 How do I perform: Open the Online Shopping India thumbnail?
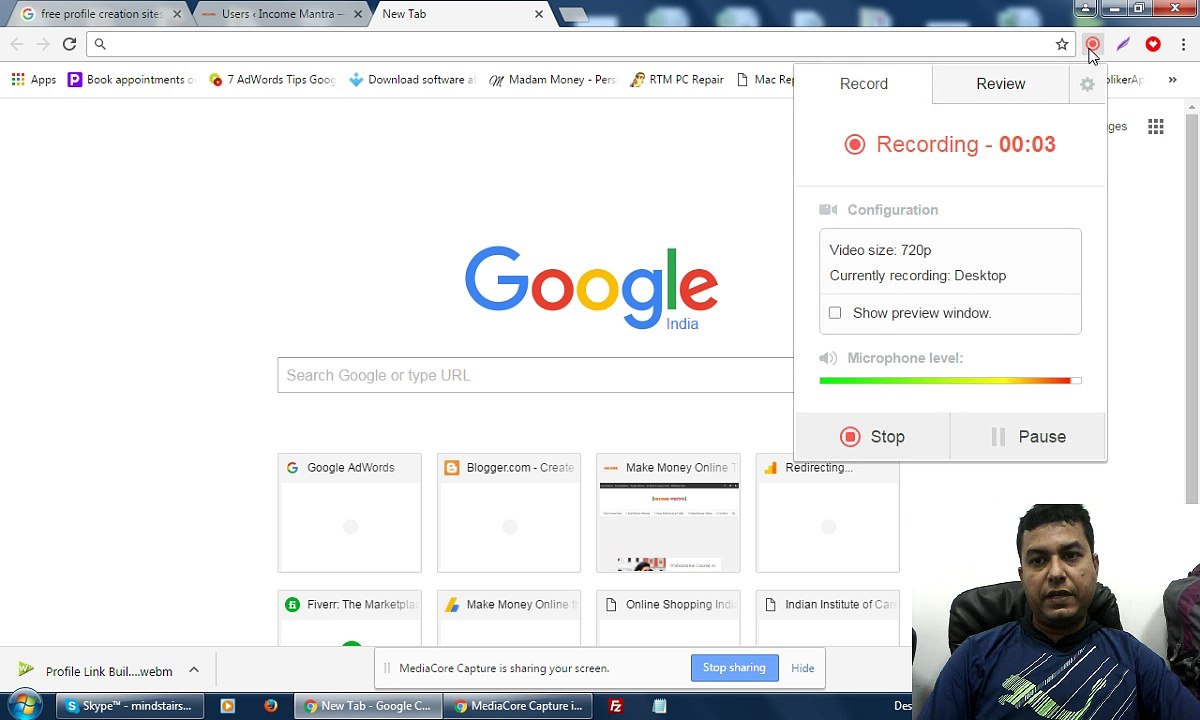pos(668,618)
